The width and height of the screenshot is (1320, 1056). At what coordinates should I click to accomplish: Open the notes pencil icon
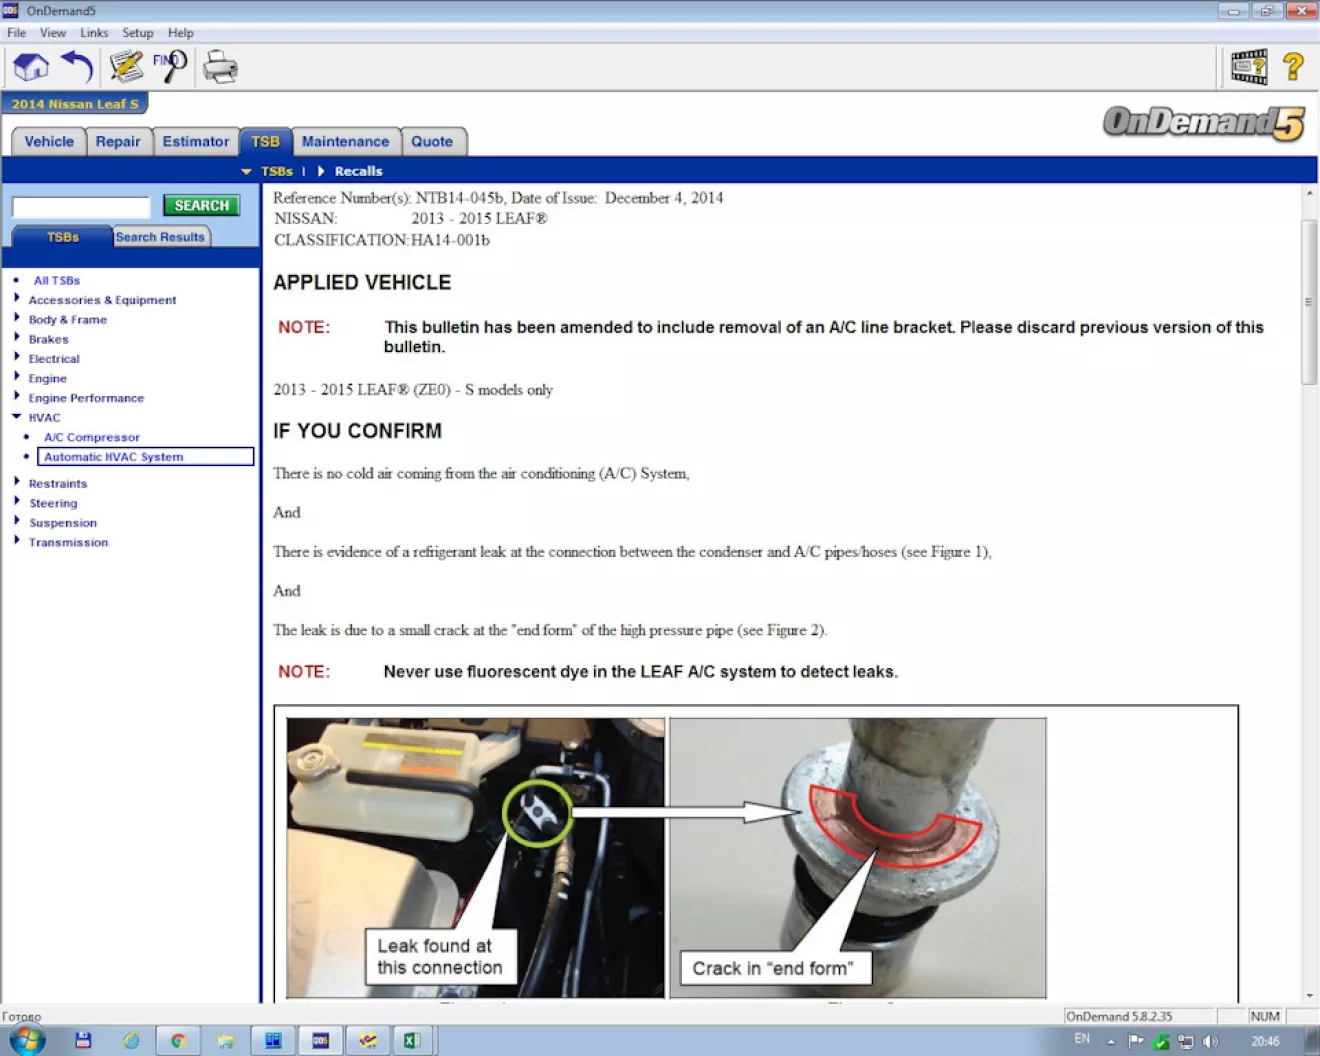pyautogui.click(x=125, y=68)
